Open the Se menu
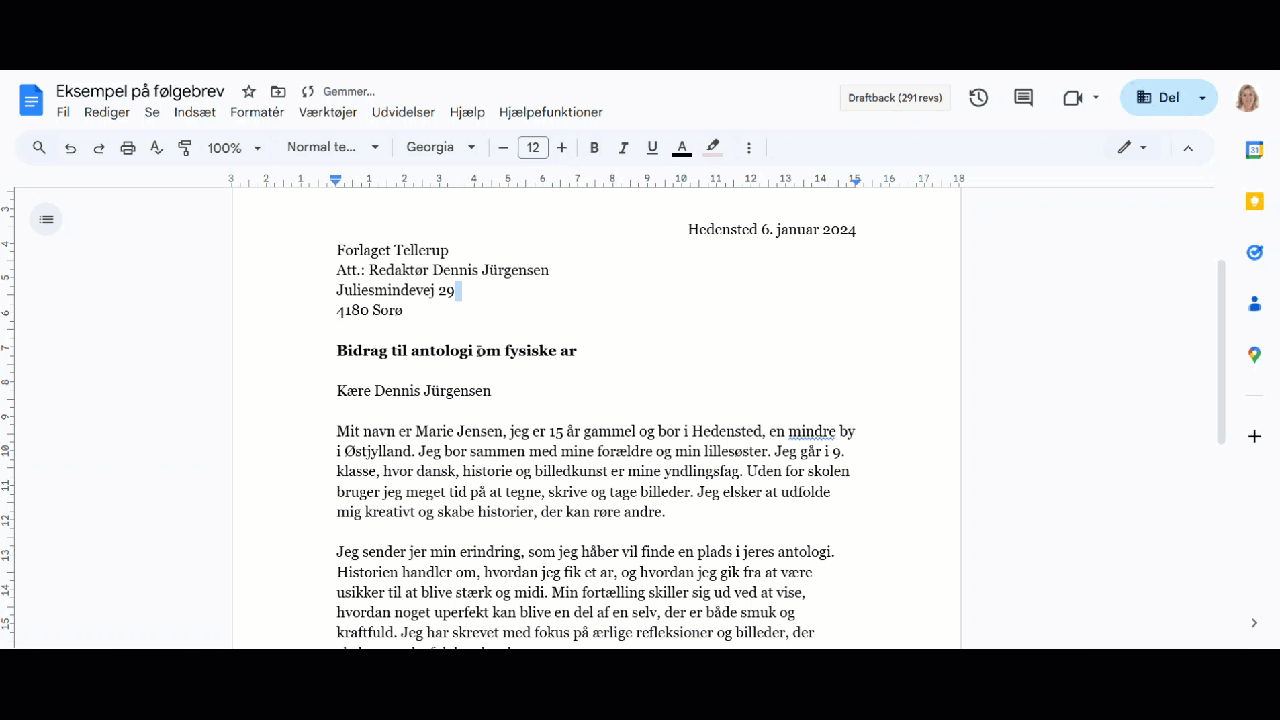1280x720 pixels. (152, 112)
